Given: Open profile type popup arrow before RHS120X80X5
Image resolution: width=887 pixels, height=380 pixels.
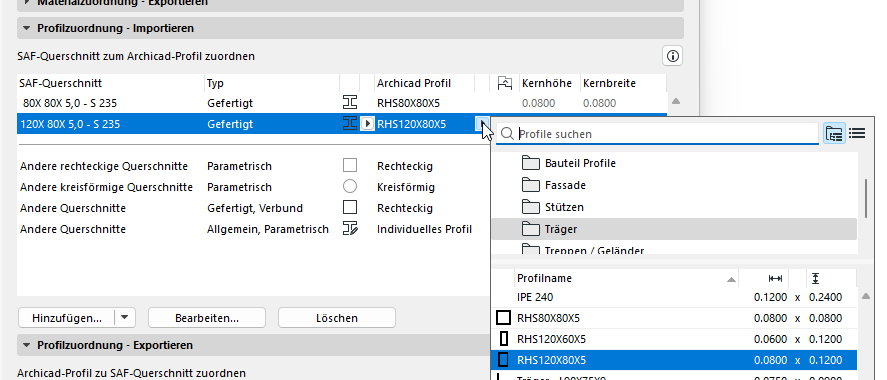Looking at the screenshot, I should point(368,123).
